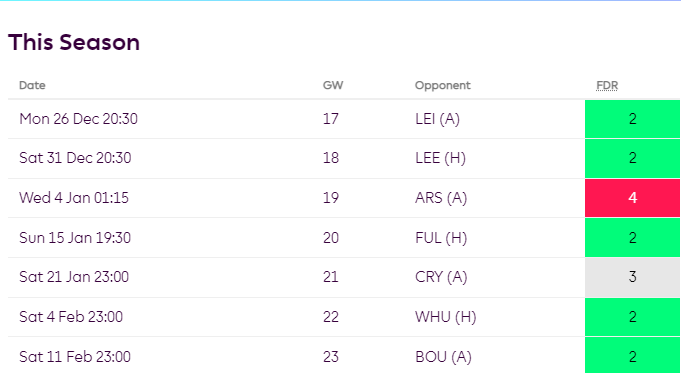Click the Opponent column header
681x373 pixels.
point(443,85)
